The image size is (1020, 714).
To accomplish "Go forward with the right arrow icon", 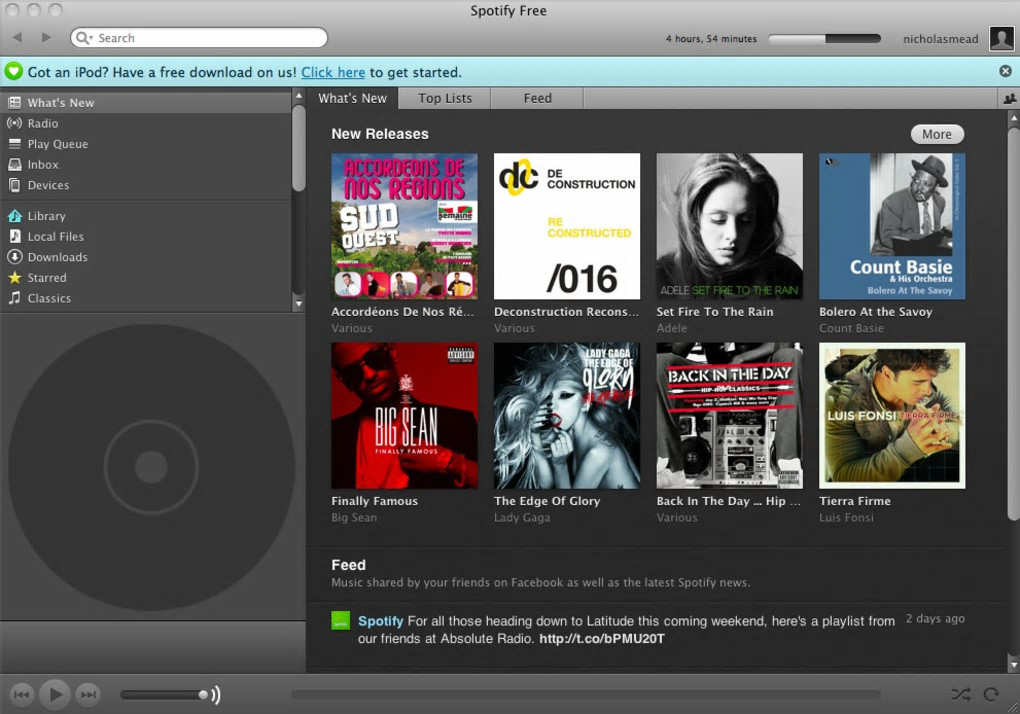I will point(46,38).
